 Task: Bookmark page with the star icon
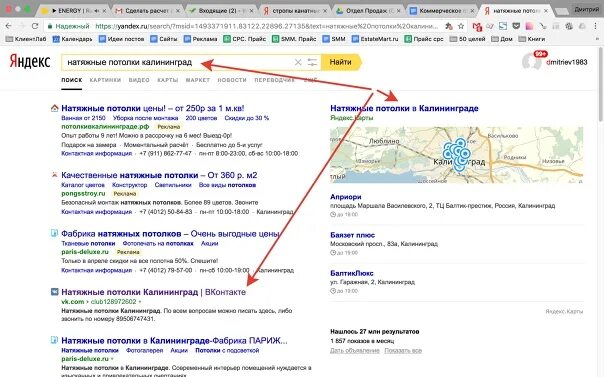461,26
